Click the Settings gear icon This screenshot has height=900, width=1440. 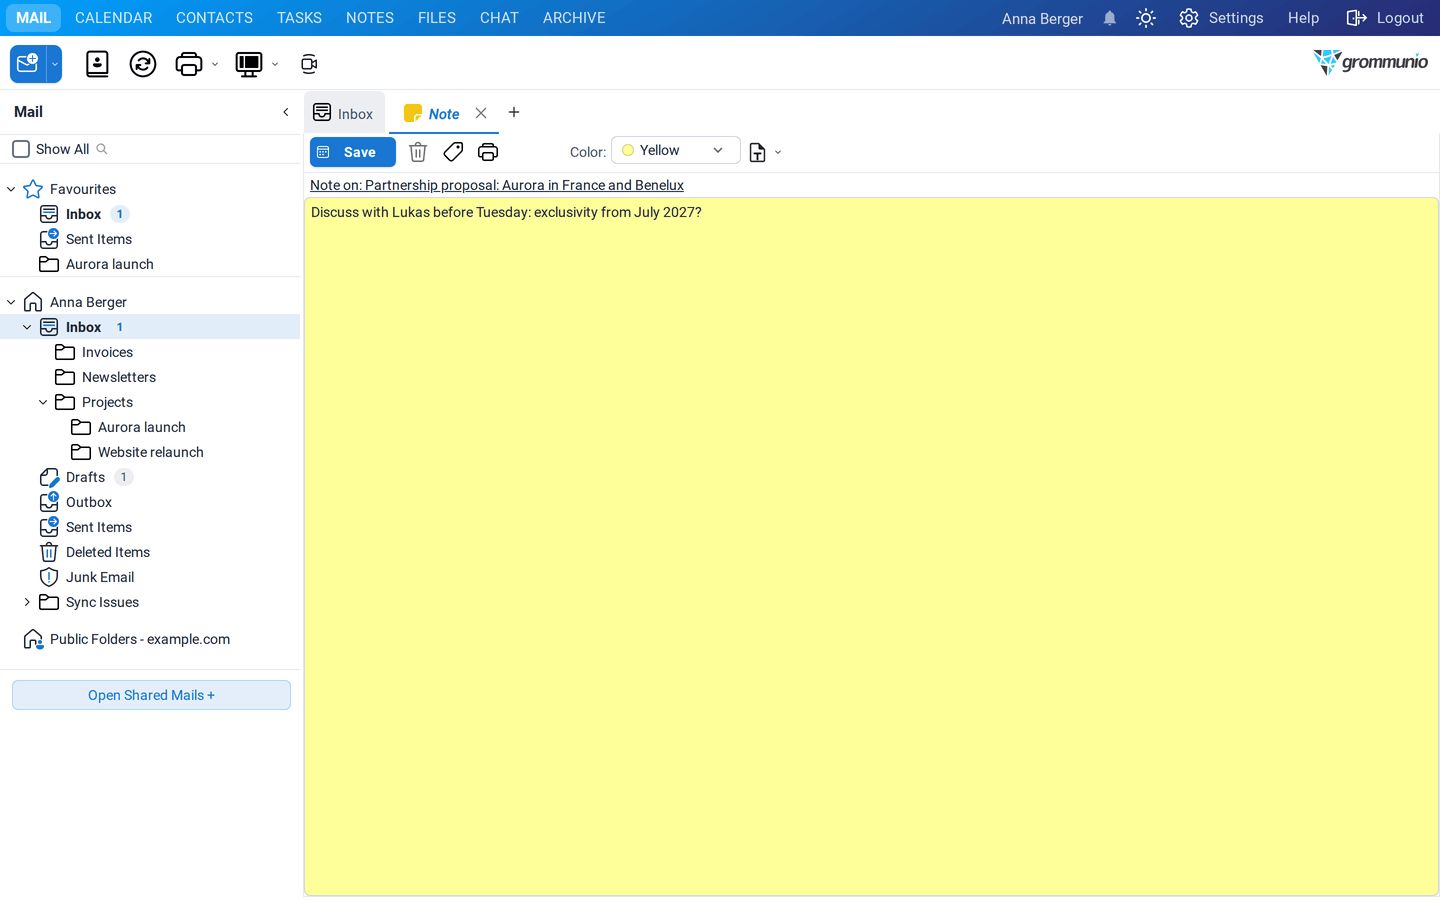click(x=1189, y=18)
